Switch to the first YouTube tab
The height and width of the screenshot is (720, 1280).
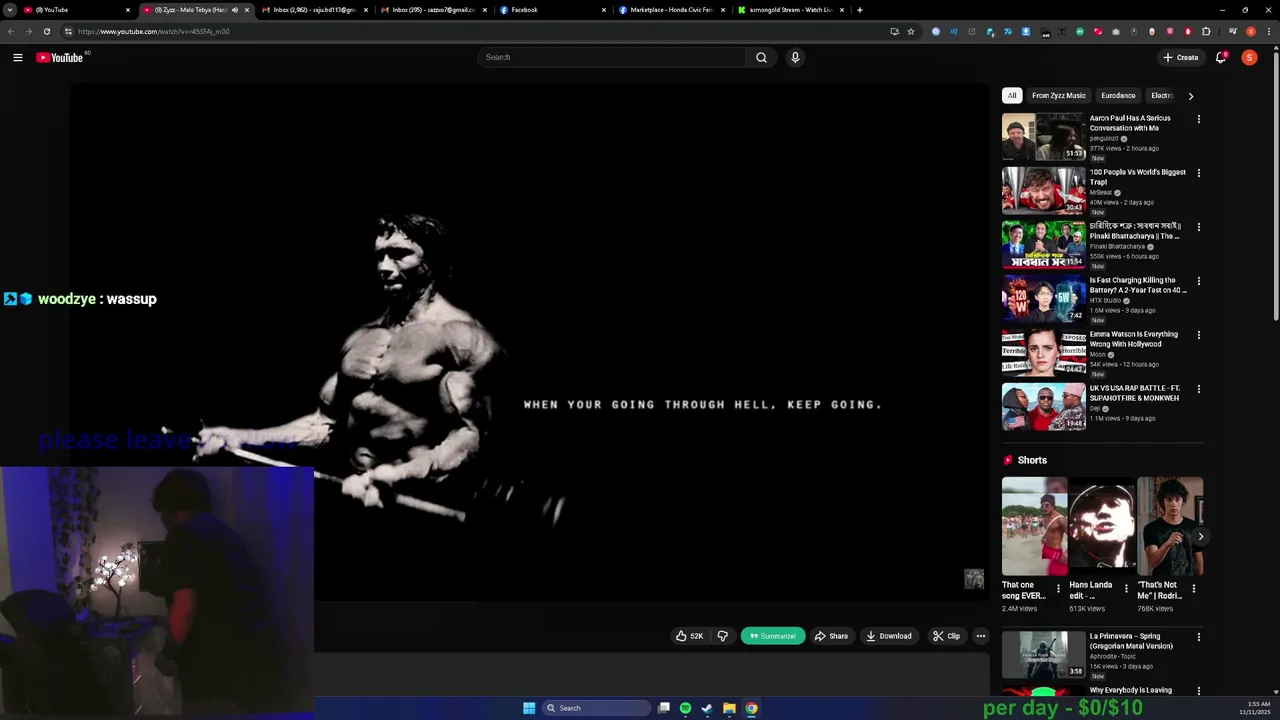pyautogui.click(x=76, y=10)
